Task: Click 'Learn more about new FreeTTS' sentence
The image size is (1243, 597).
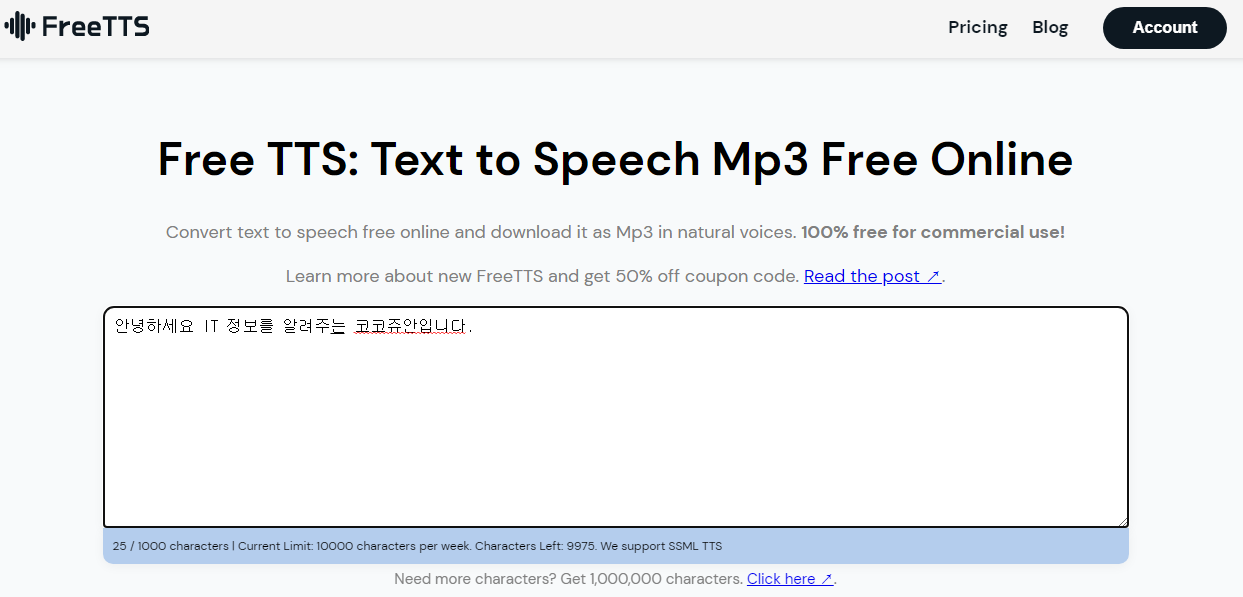Action: [543, 276]
